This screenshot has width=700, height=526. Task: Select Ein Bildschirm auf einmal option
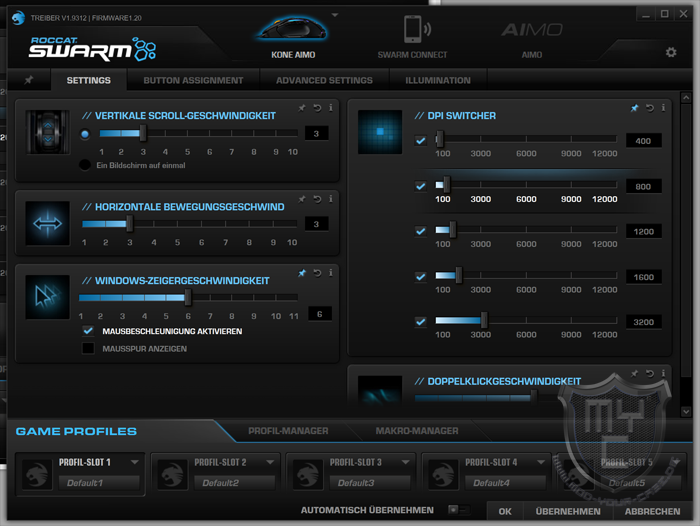pyautogui.click(x=85, y=165)
